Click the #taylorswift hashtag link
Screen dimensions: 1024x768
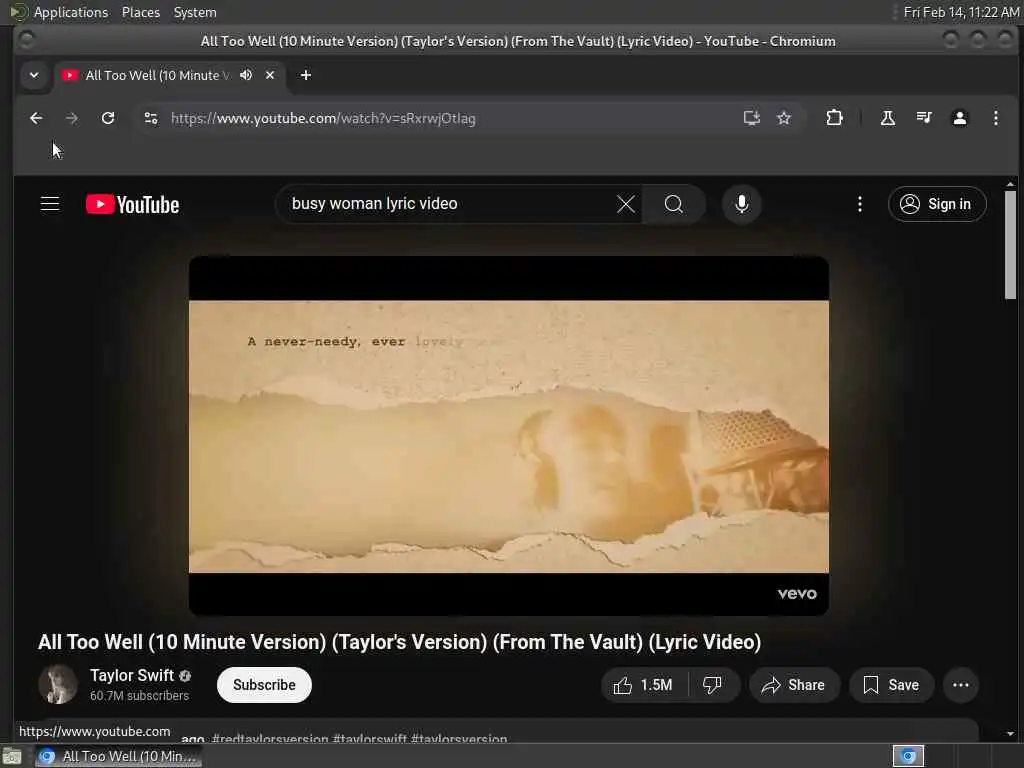click(x=369, y=739)
